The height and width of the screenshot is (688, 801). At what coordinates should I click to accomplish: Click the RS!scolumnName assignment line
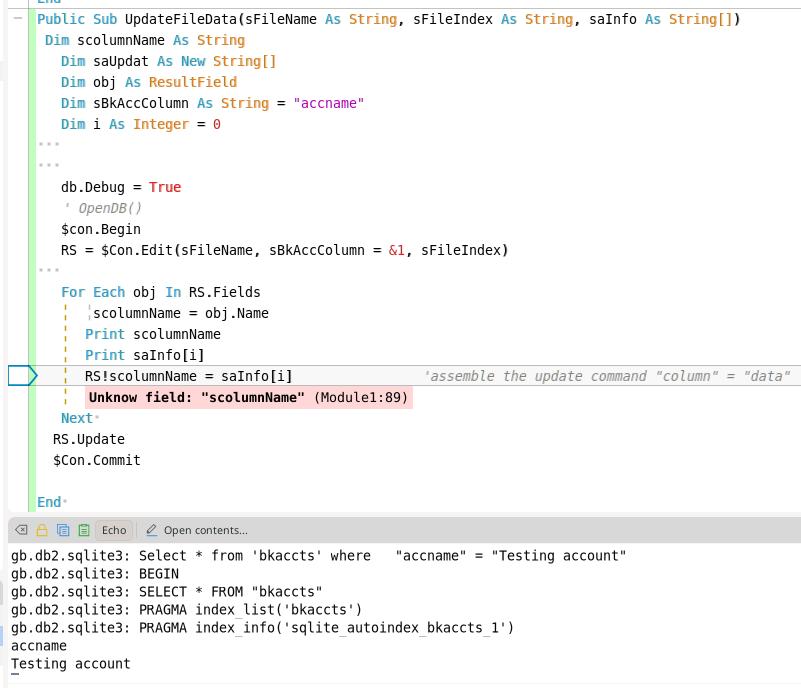[x=189, y=376]
